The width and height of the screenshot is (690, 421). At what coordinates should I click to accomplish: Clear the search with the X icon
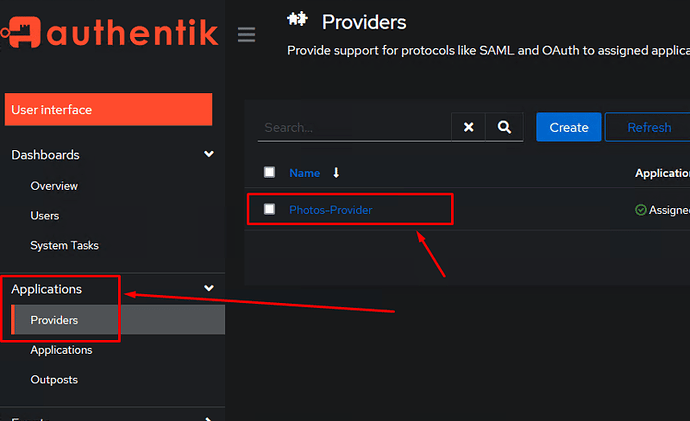[x=469, y=127]
